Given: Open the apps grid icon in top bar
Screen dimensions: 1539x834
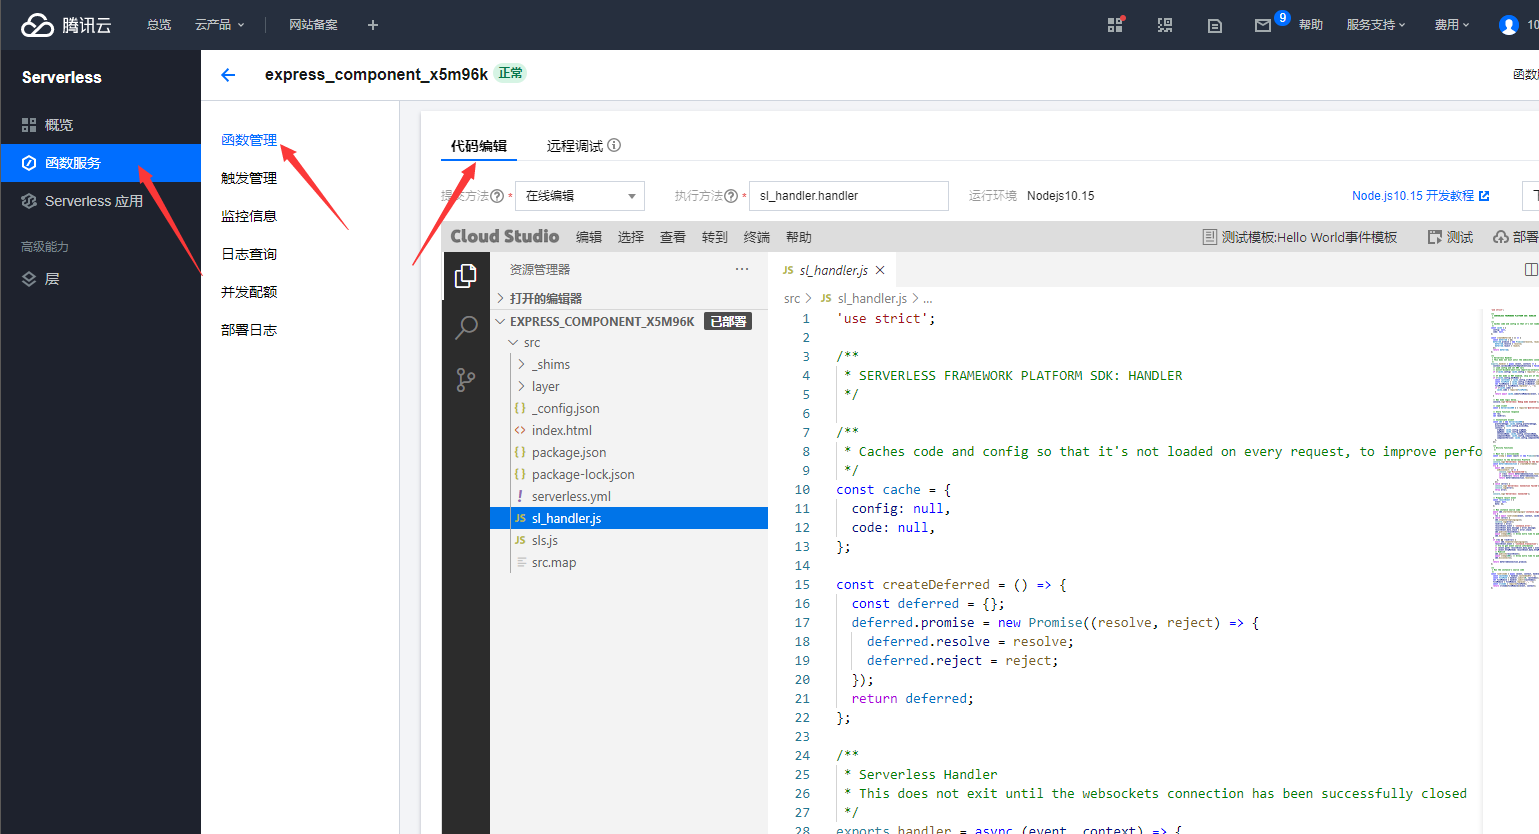Looking at the screenshot, I should coord(1115,25).
